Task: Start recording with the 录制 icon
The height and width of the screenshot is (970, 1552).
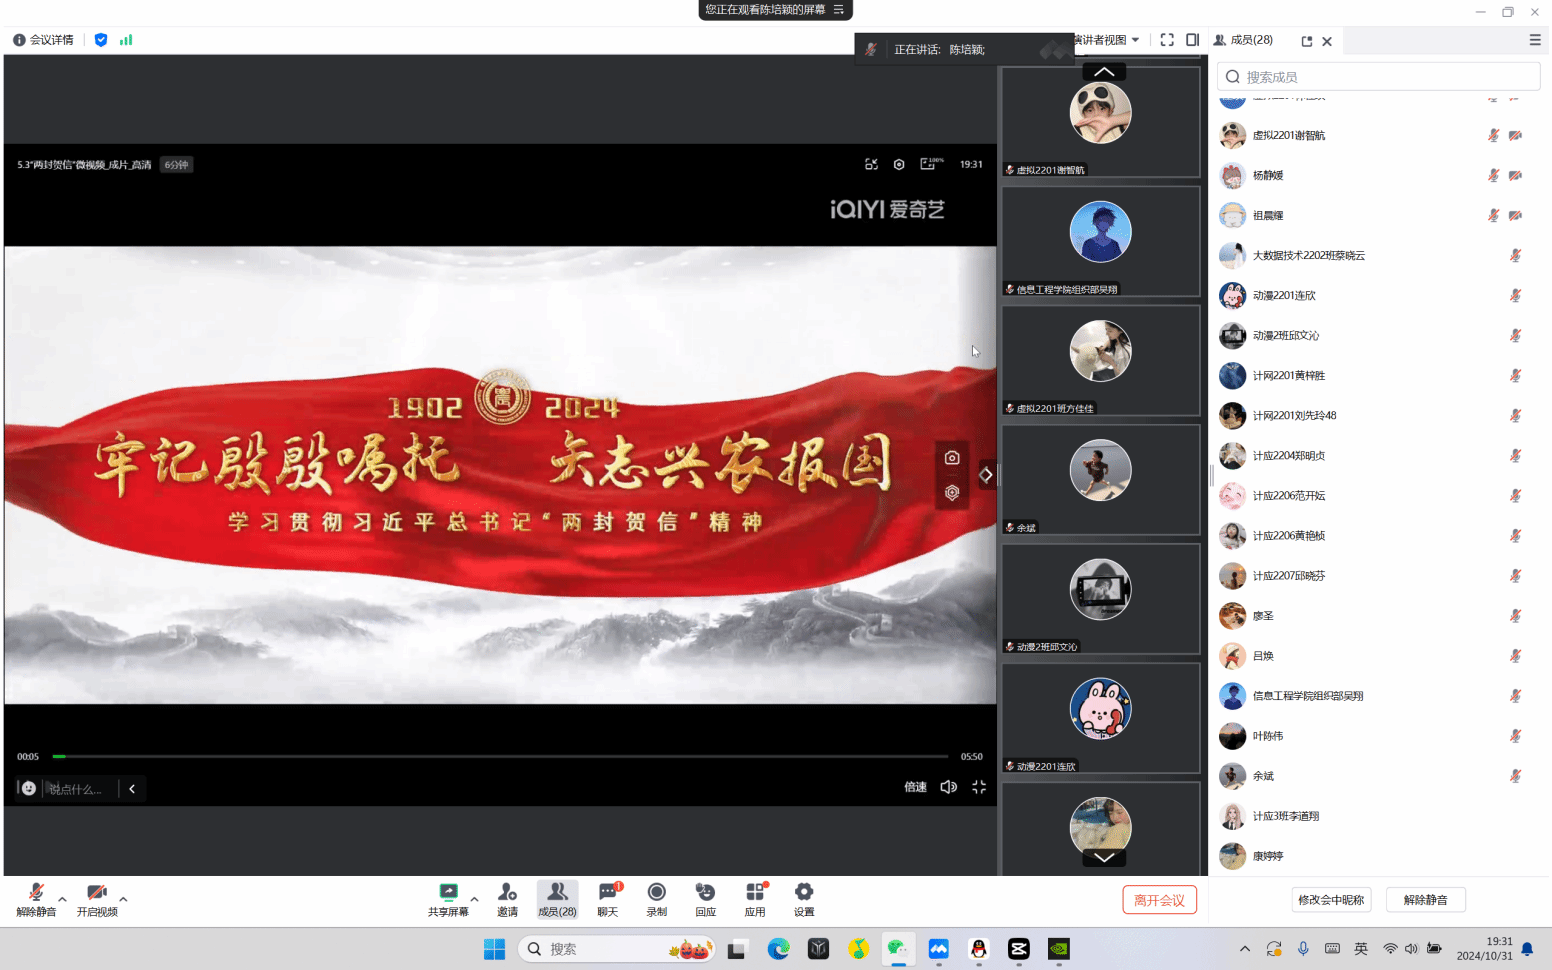Action: tap(656, 898)
